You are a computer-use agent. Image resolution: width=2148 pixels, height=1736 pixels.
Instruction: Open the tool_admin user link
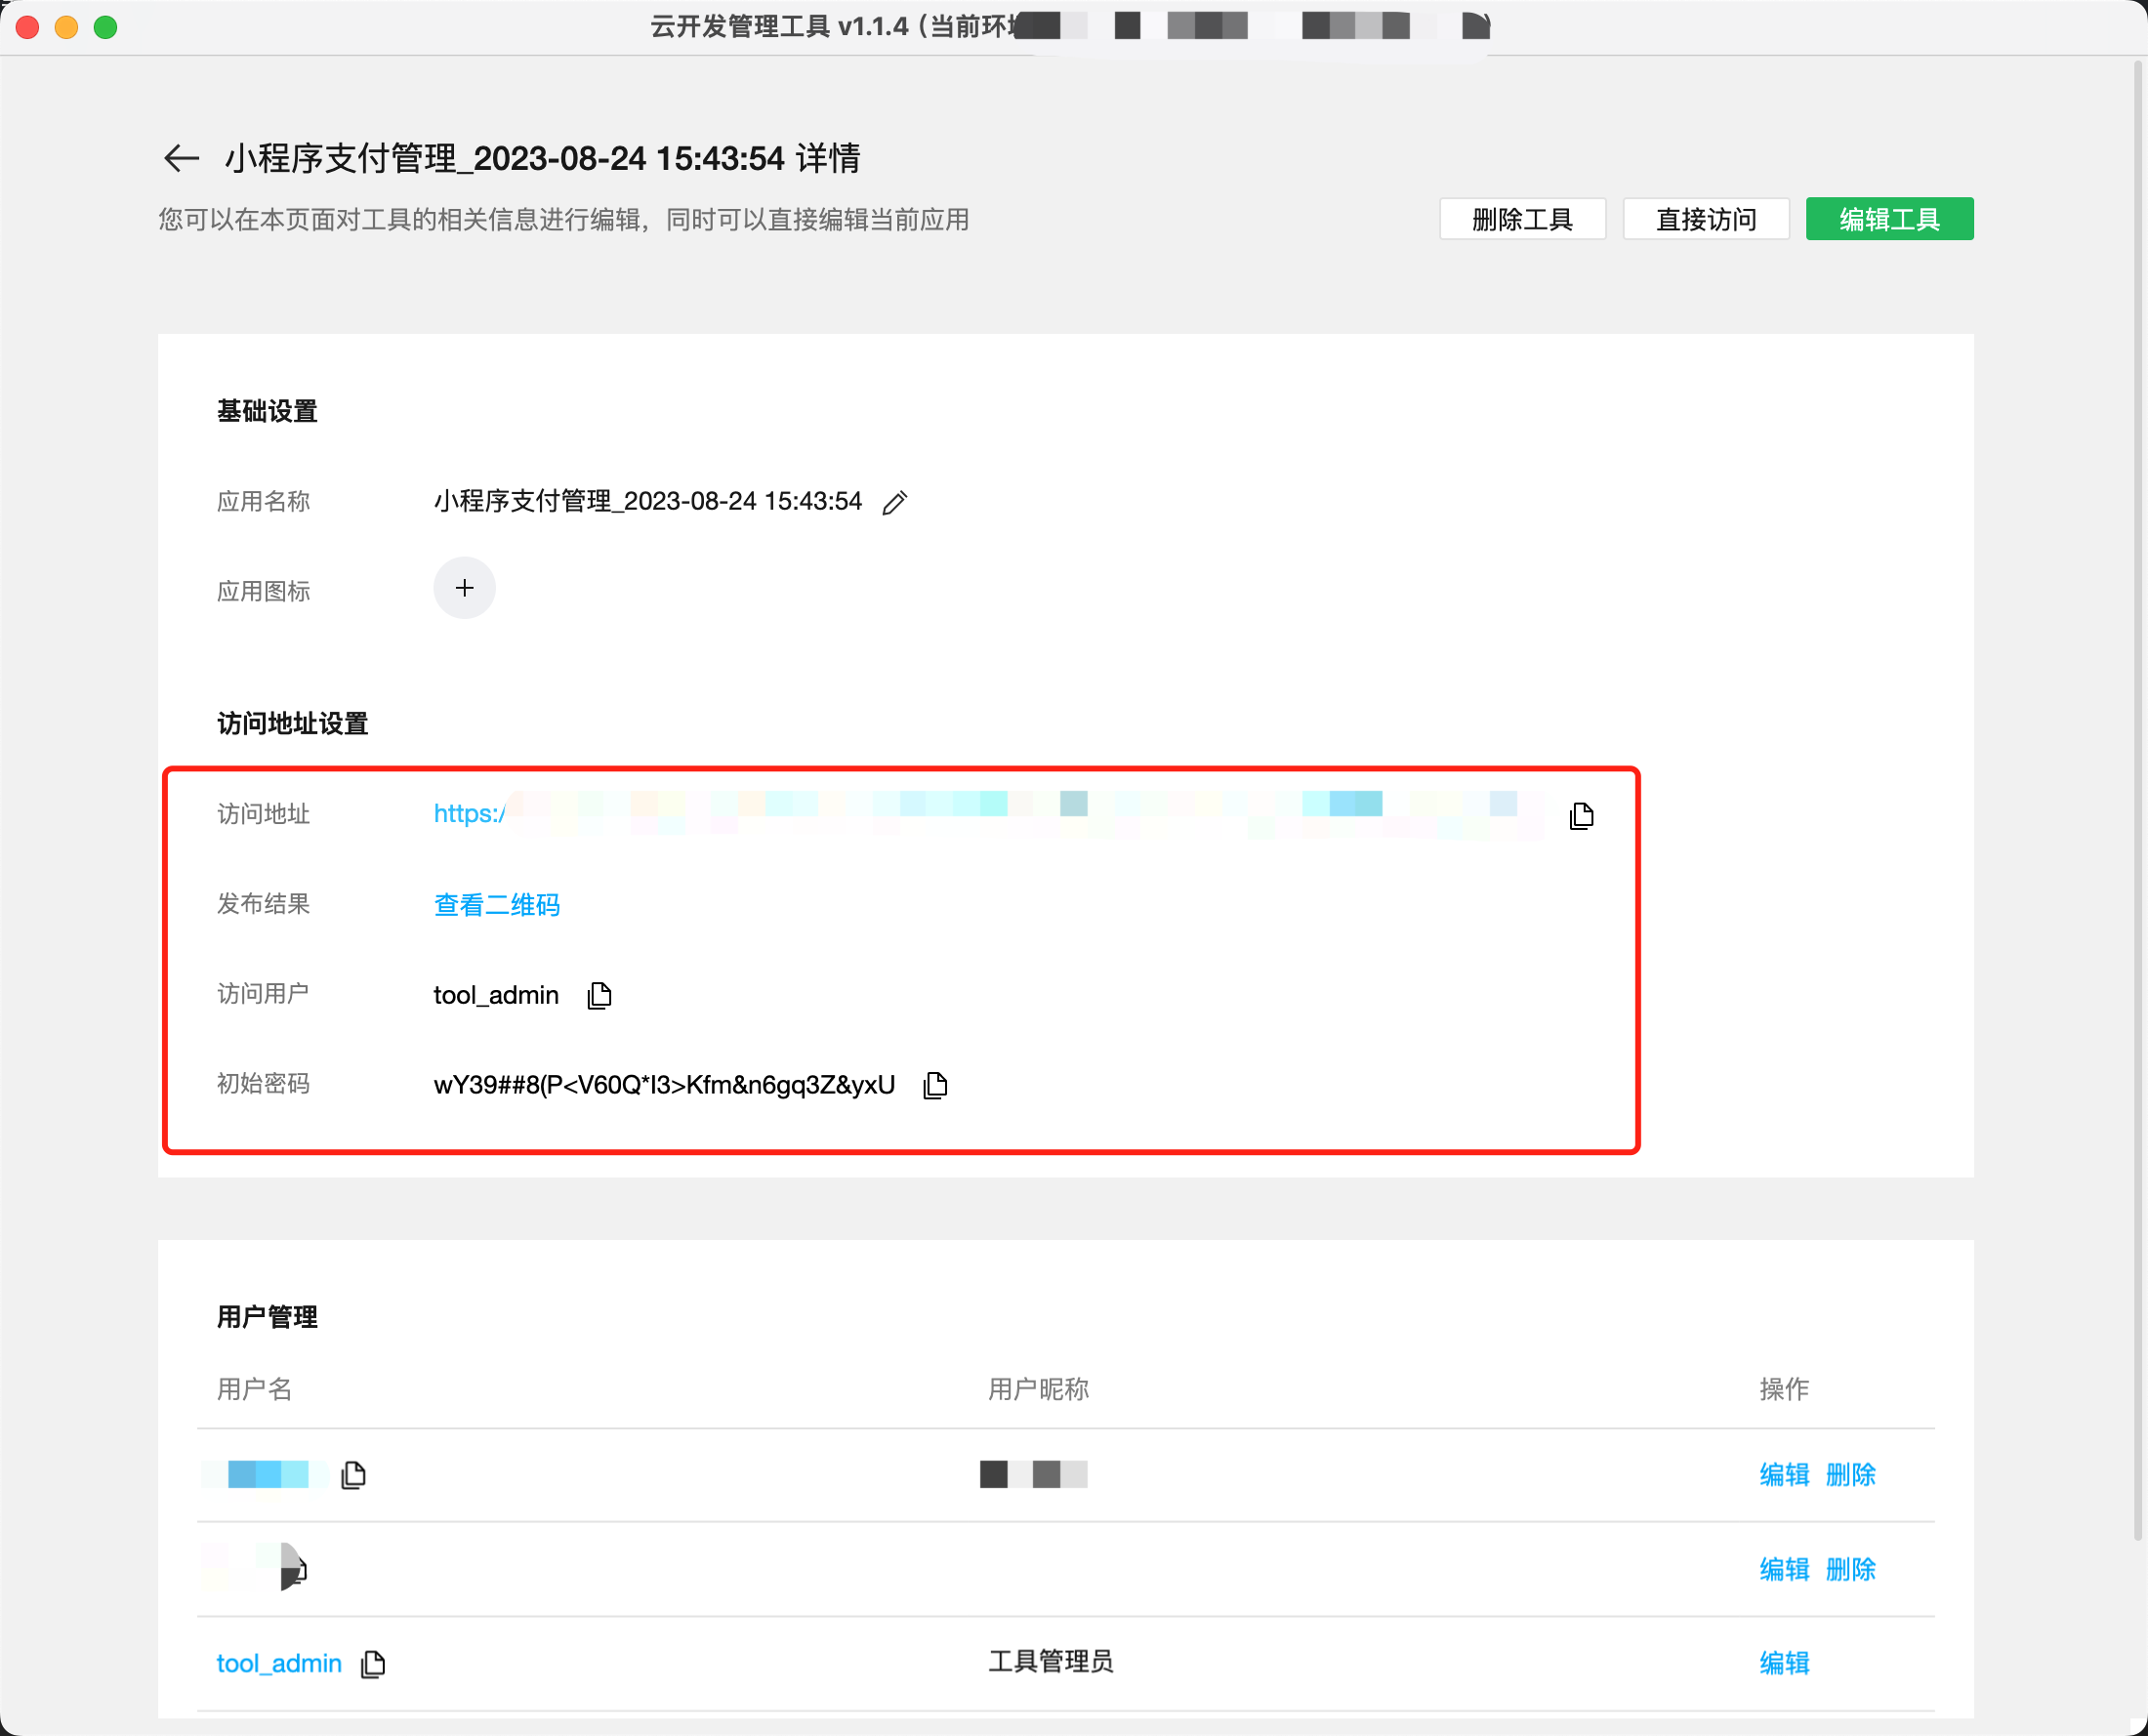click(279, 1664)
